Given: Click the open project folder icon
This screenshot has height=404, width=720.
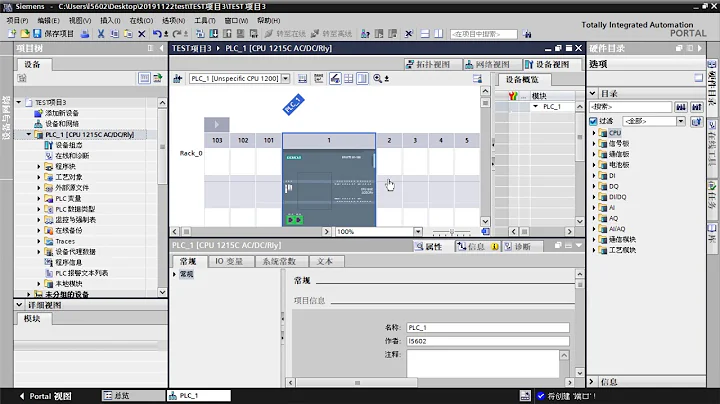Looking at the screenshot, I should click(x=25, y=34).
